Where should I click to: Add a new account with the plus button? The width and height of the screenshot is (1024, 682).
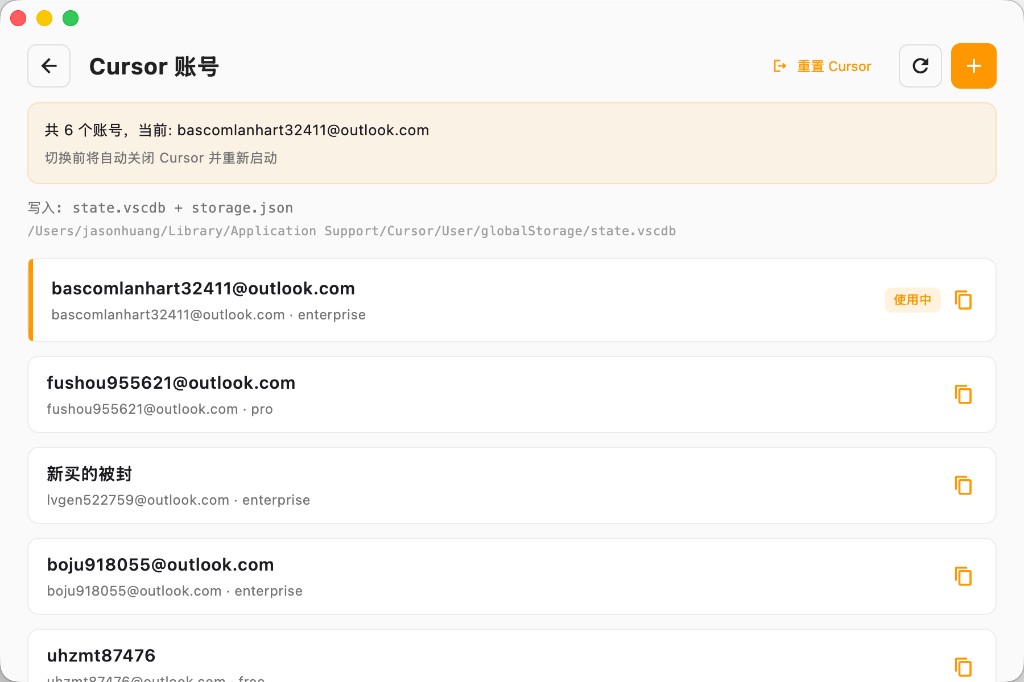[973, 66]
